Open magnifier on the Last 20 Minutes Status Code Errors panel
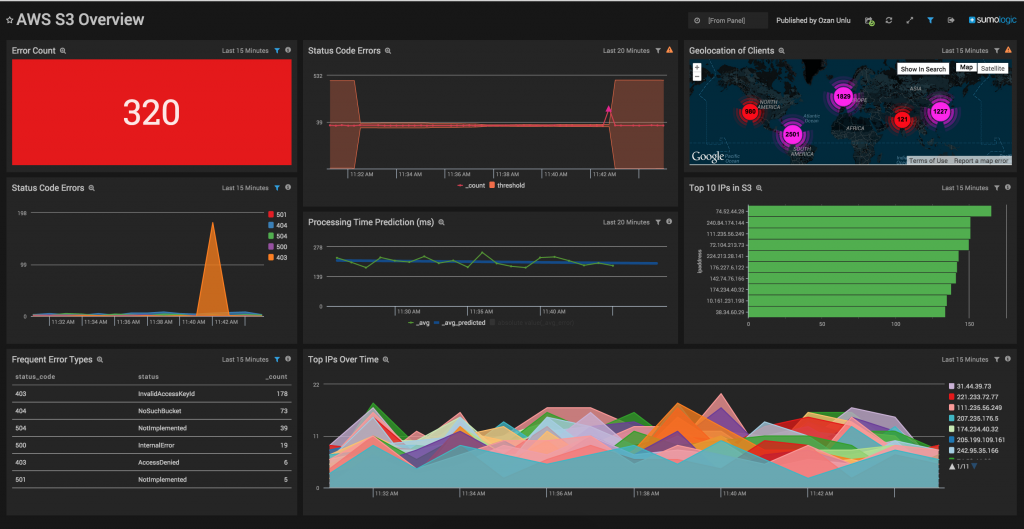The width and height of the screenshot is (1024, 529). pos(388,51)
